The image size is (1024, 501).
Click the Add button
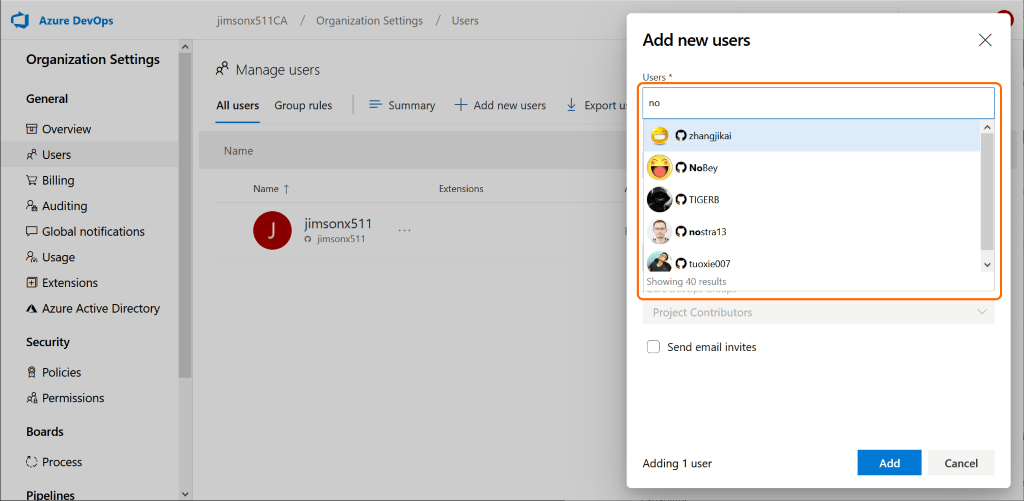pos(889,463)
